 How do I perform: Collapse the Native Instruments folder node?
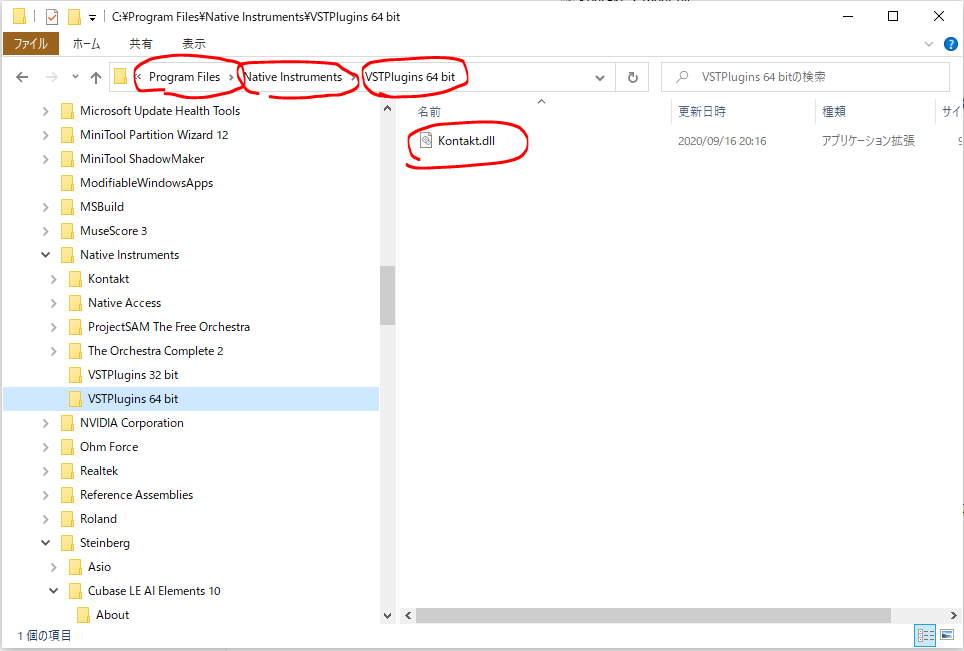point(45,255)
